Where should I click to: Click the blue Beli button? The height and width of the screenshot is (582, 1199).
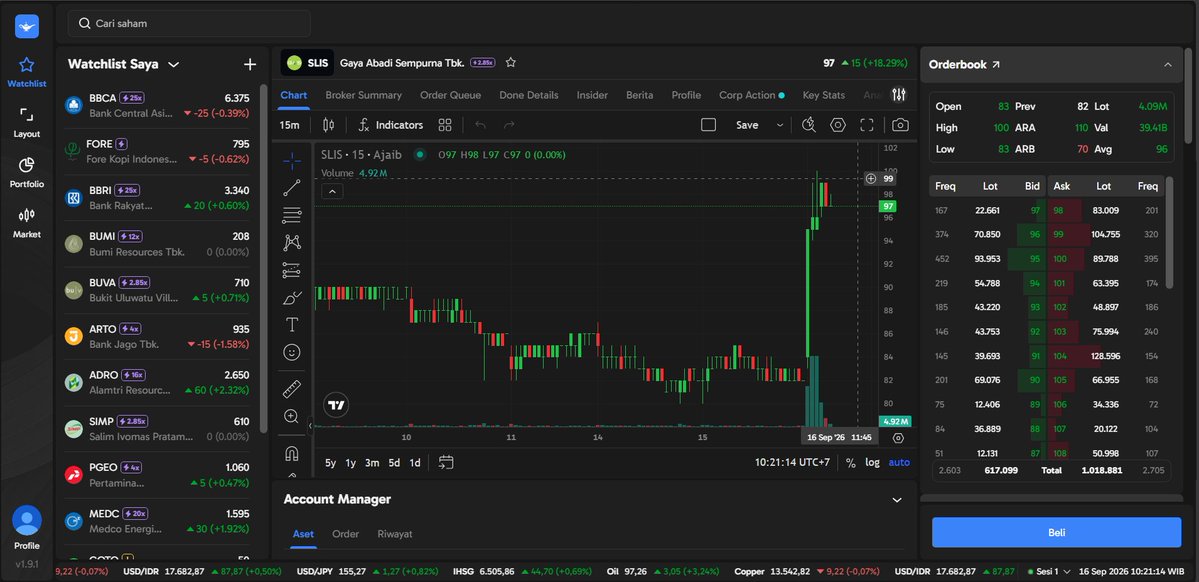[x=1056, y=532]
